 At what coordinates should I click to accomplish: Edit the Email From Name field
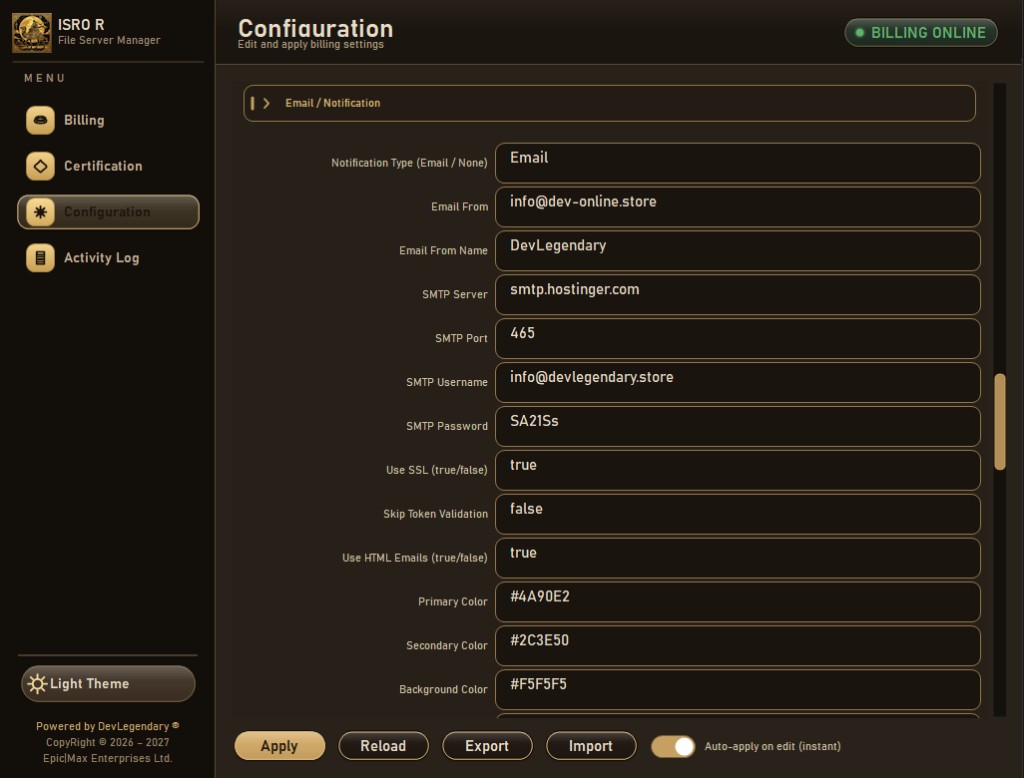point(738,250)
